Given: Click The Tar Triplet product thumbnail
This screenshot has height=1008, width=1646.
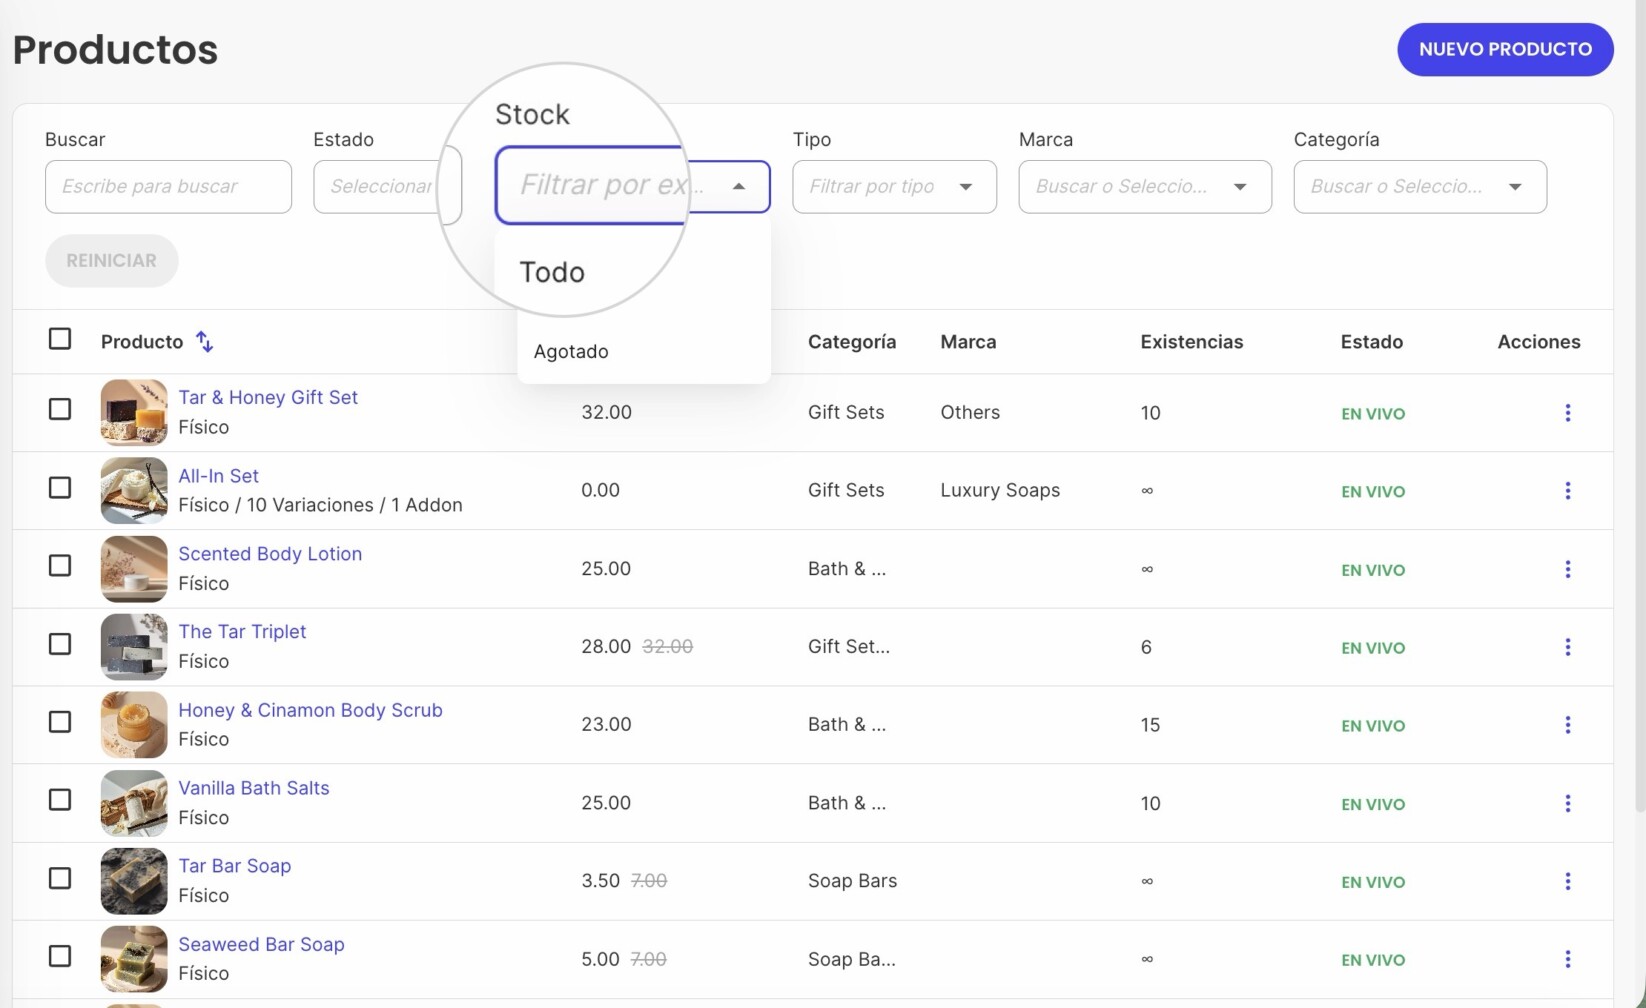Looking at the screenshot, I should point(134,646).
